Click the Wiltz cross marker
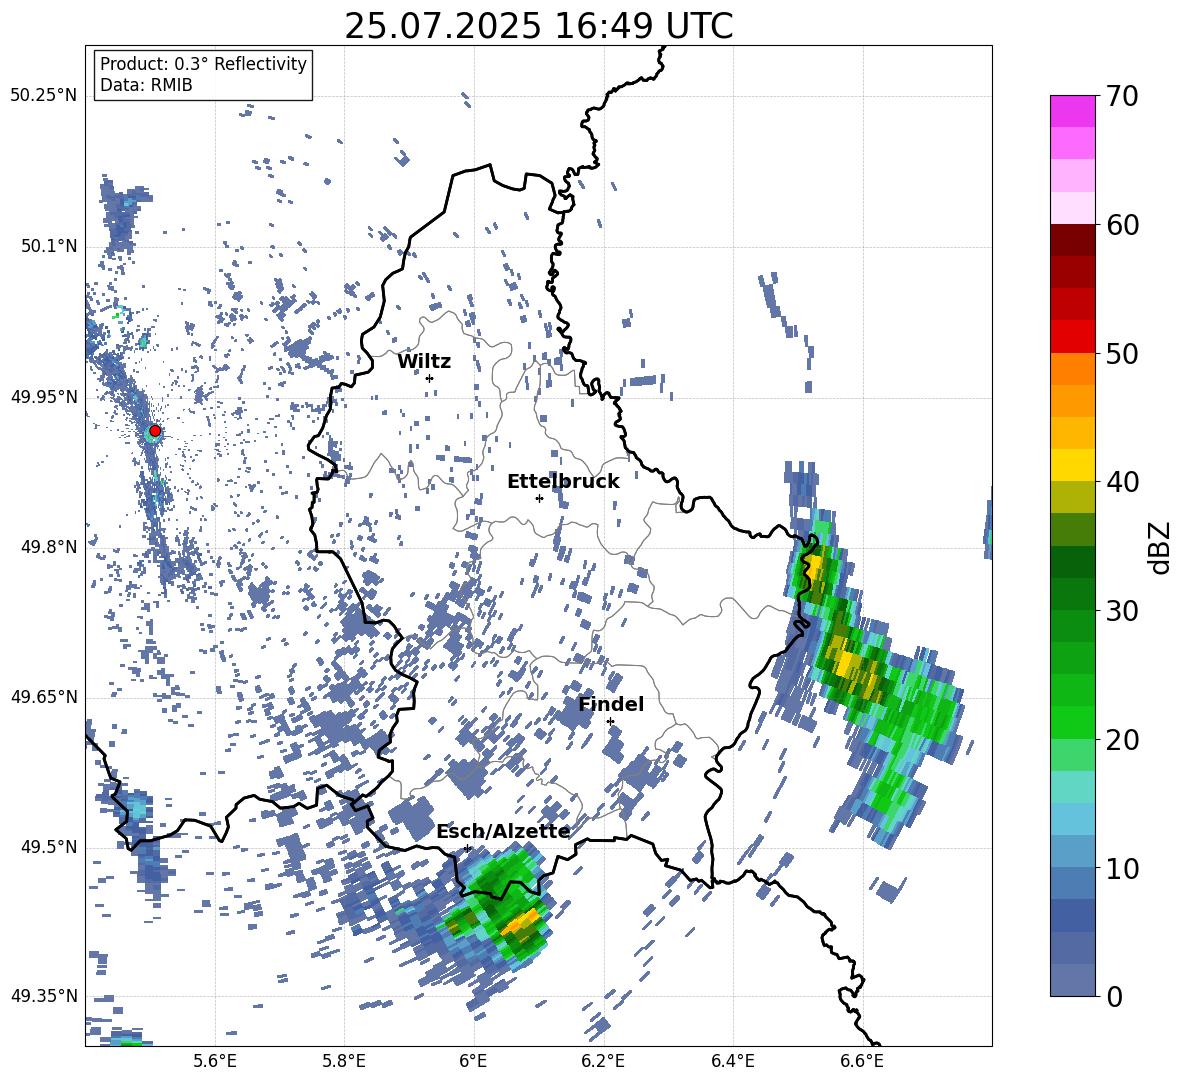The image size is (1184, 1081). [430, 378]
